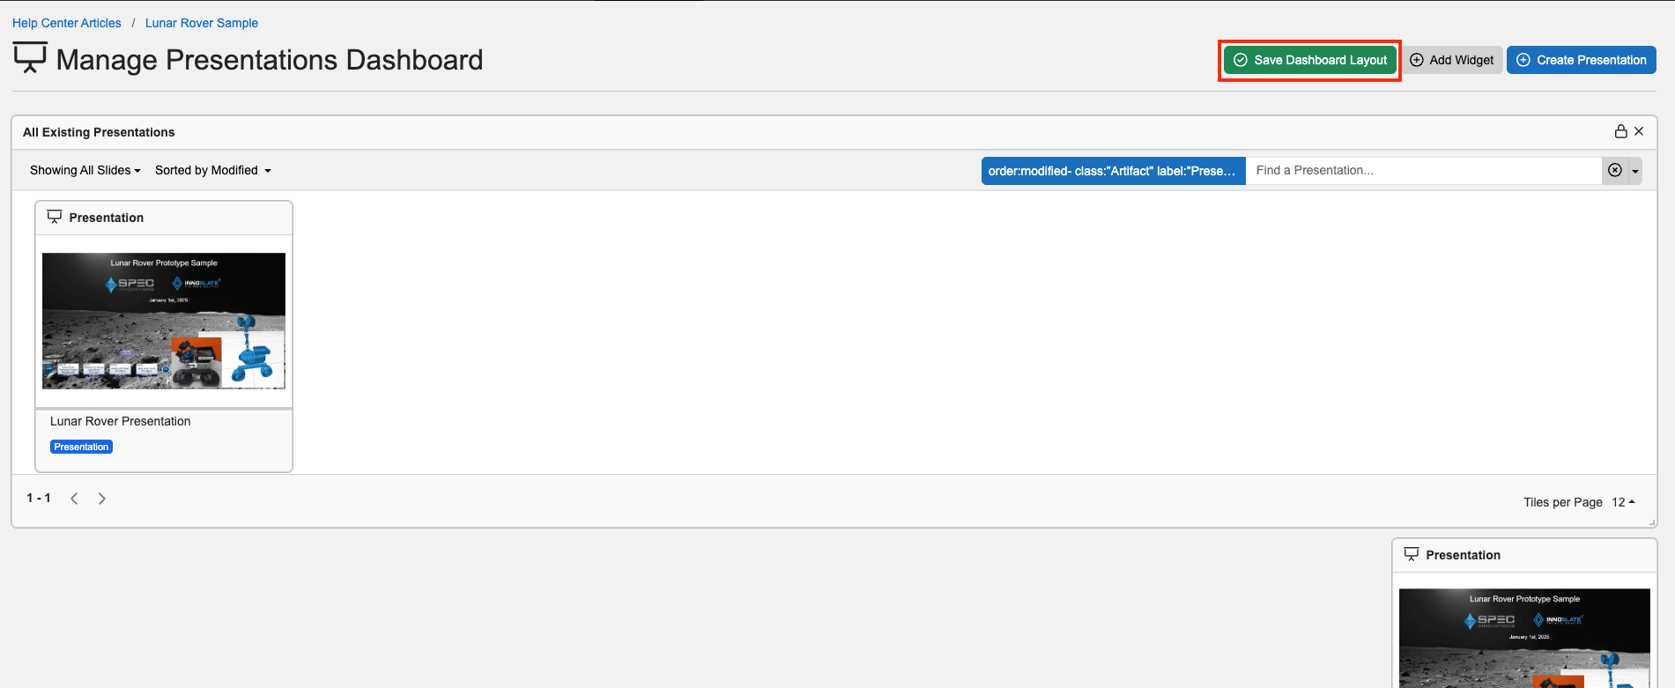Screen dimensions: 1675x688
Task: Click Save Dashboard Layout button
Action: [x=1310, y=60]
